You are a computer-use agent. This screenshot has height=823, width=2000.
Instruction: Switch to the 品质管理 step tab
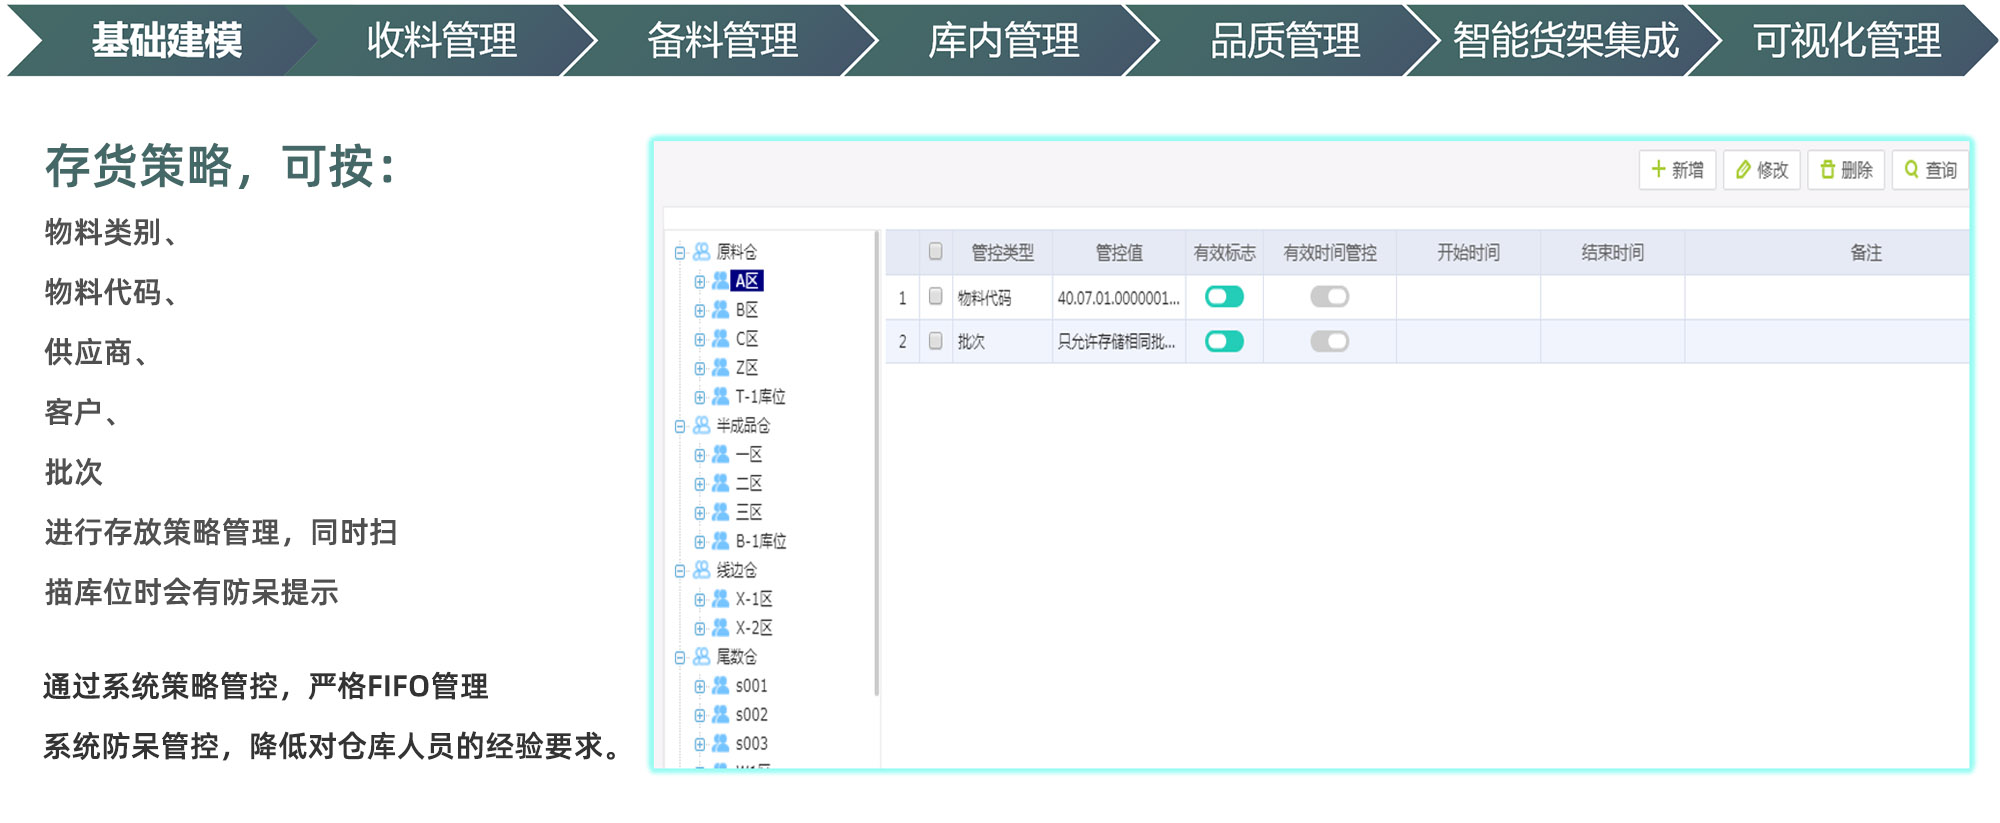click(1285, 41)
